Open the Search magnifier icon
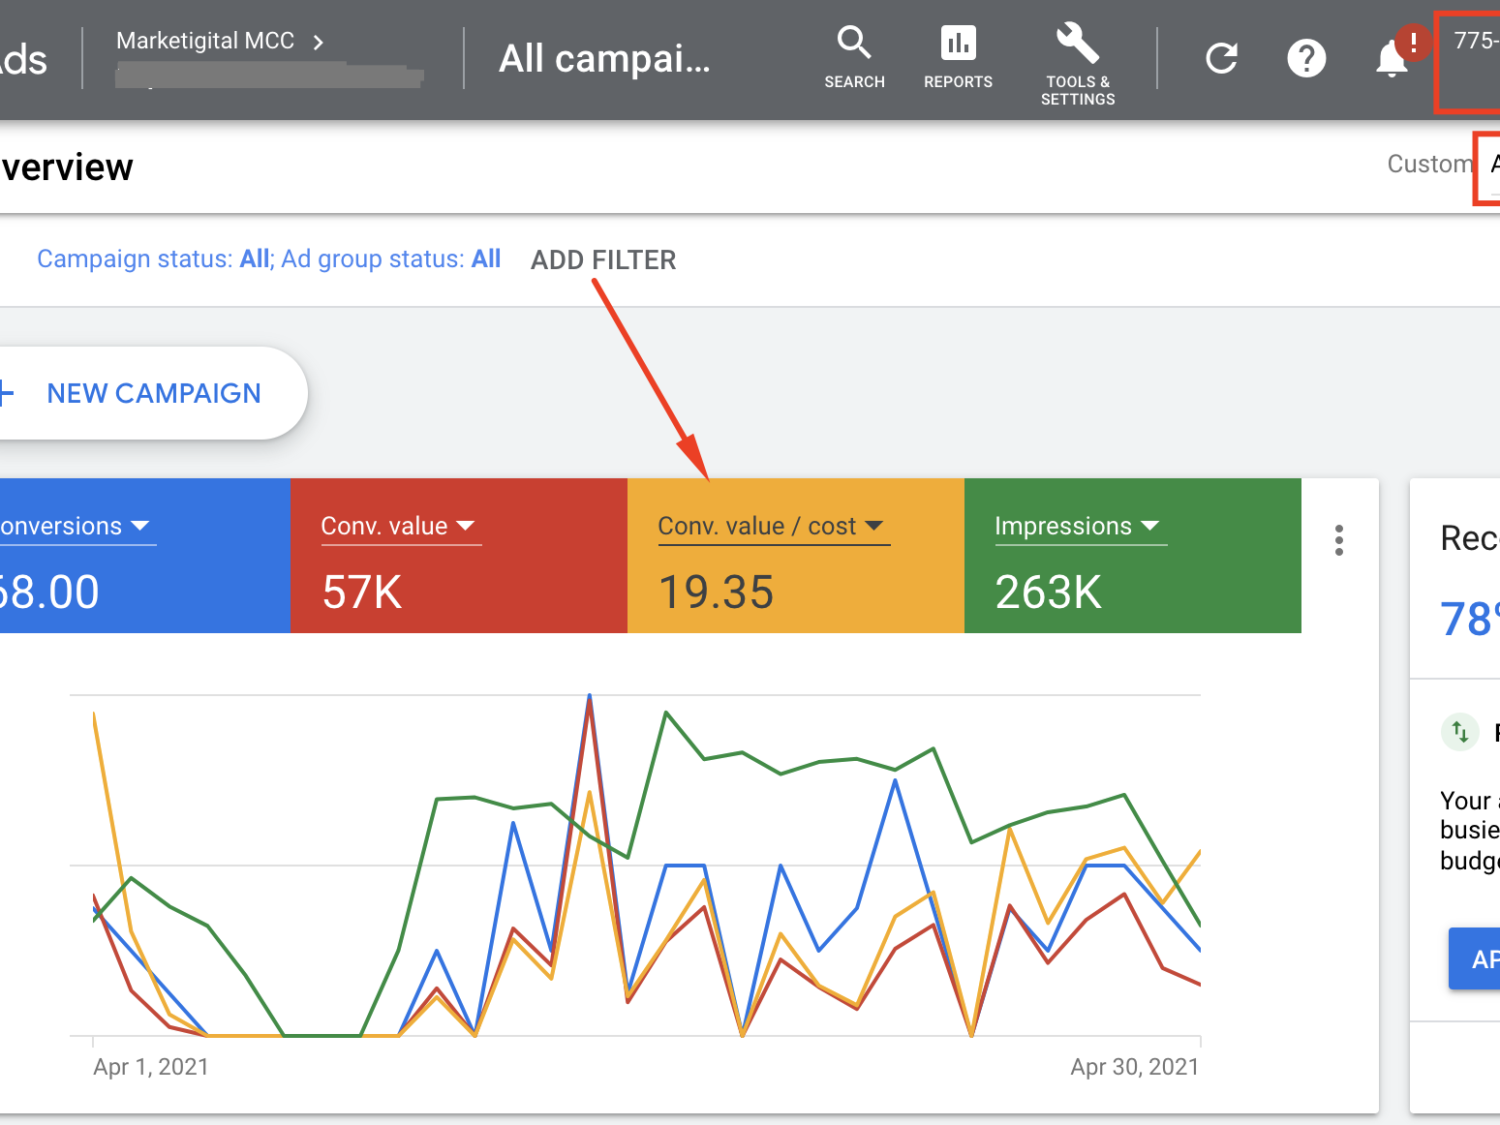Viewport: 1500px width, 1125px height. tap(854, 58)
